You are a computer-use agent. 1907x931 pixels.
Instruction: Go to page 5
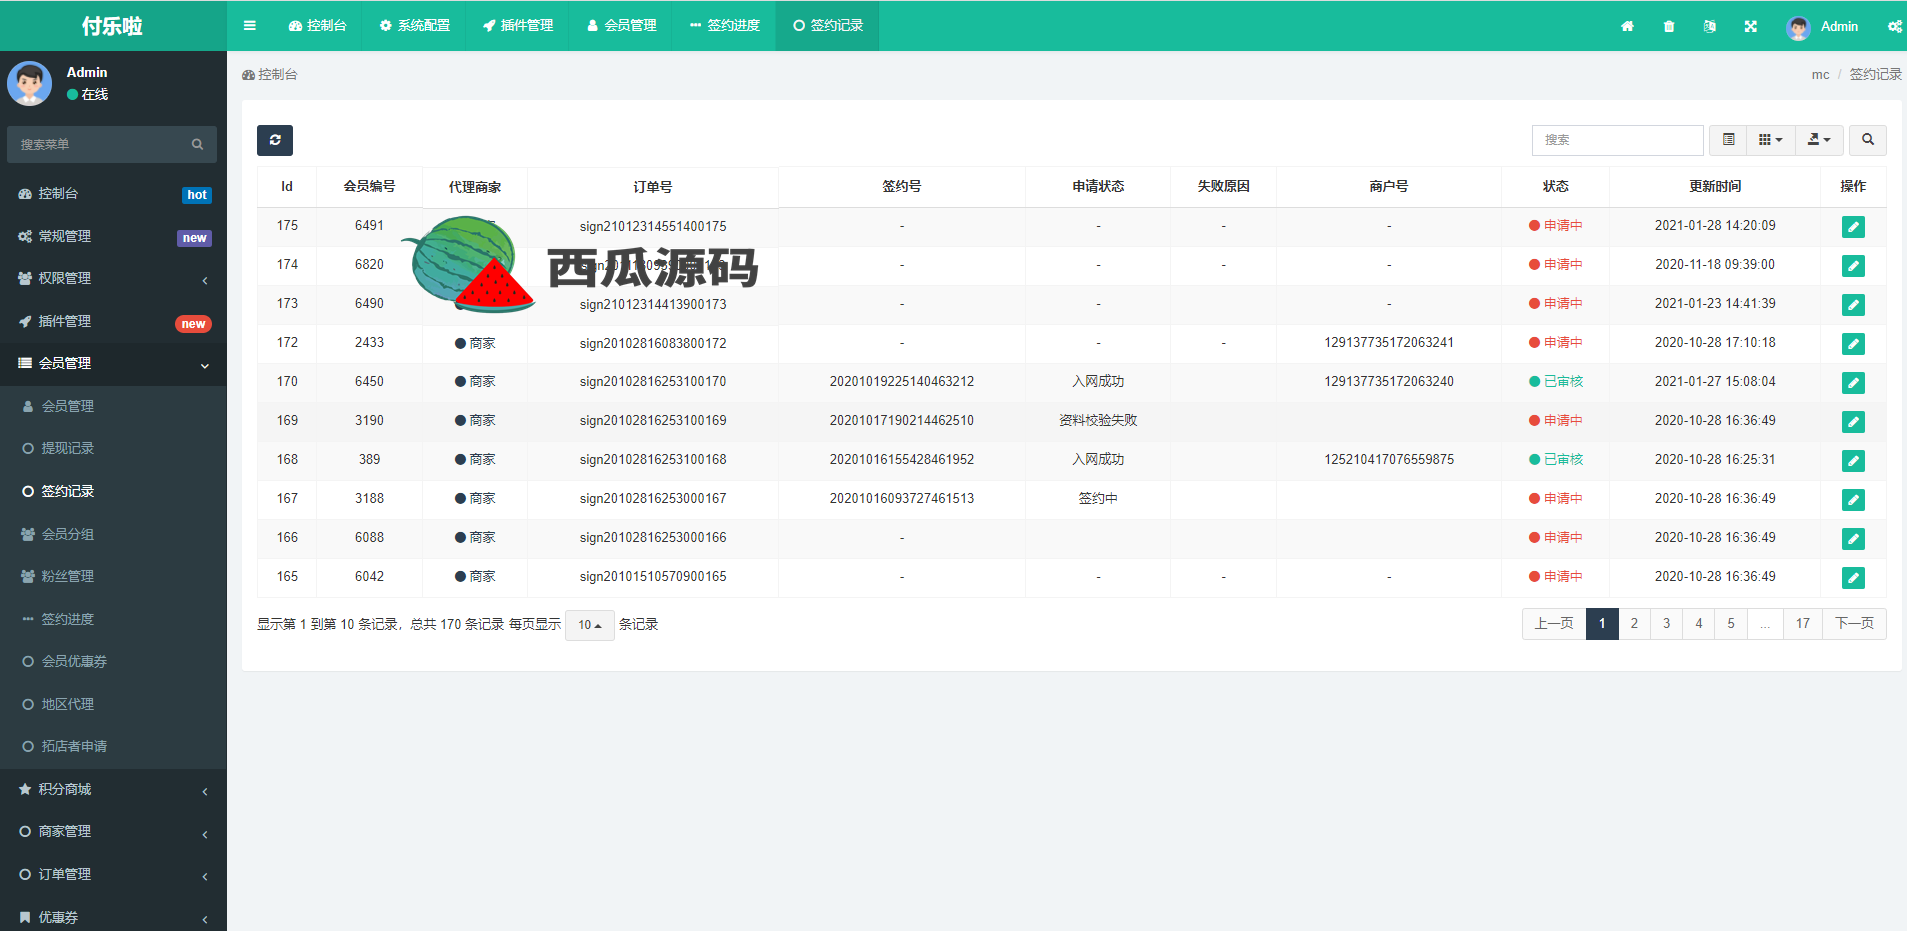1730,624
